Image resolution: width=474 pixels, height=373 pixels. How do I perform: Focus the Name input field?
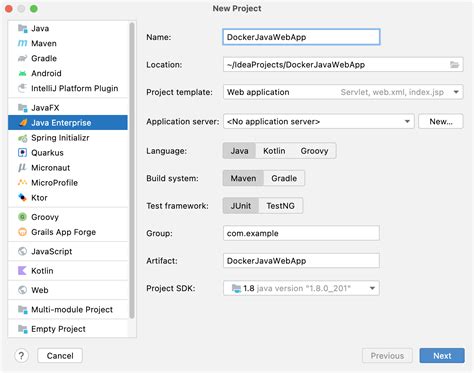(301, 37)
